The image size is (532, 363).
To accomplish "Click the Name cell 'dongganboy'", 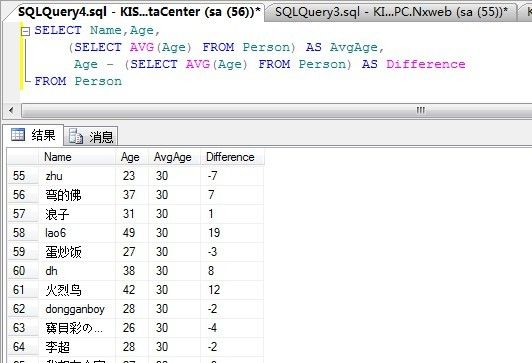I will click(77, 309).
